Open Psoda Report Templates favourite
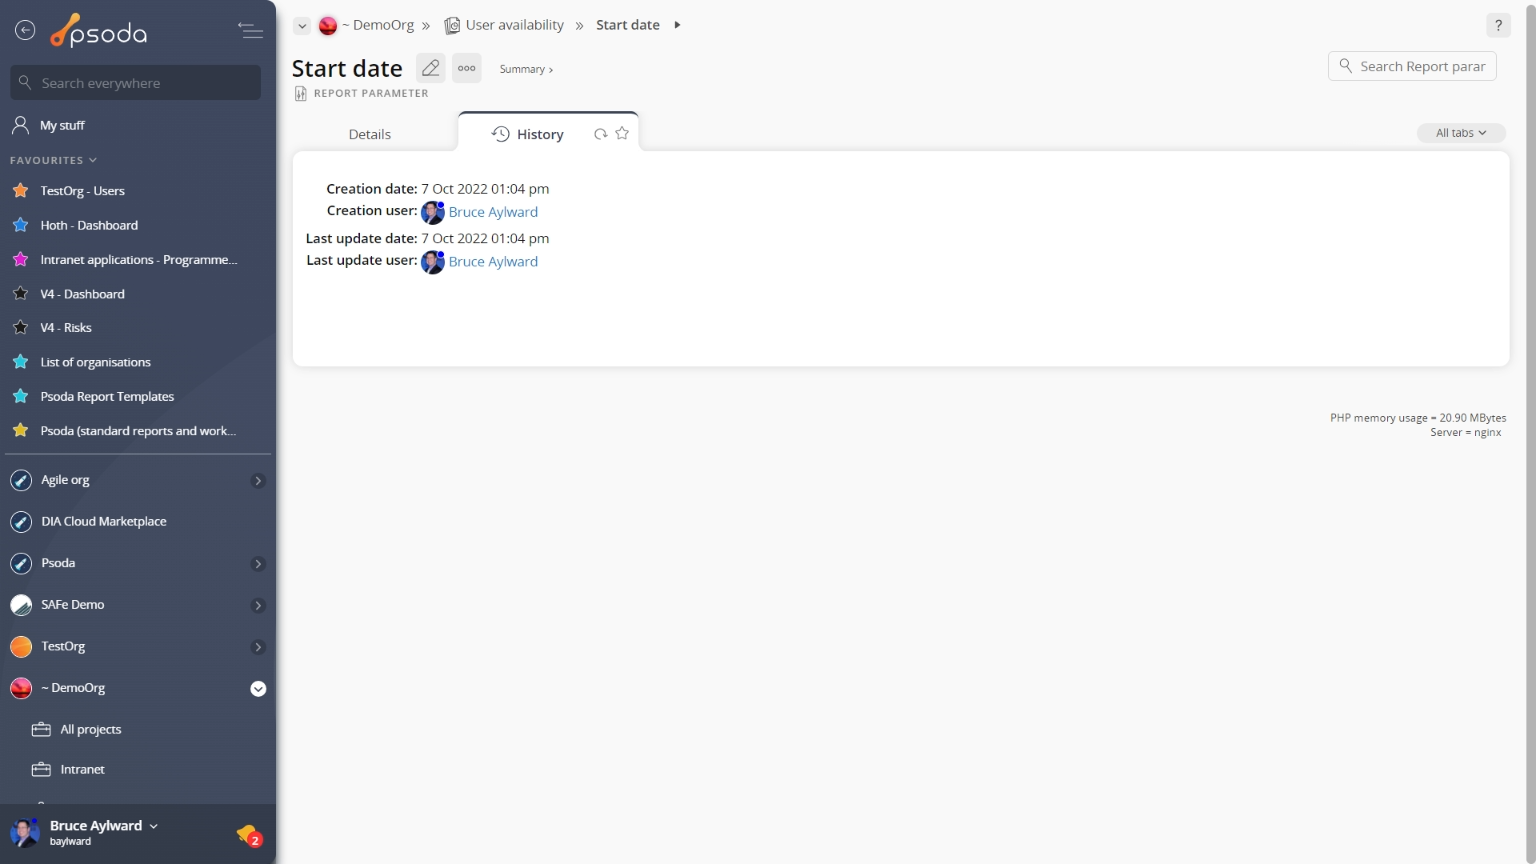The width and height of the screenshot is (1536, 864). pyautogui.click(x=107, y=396)
